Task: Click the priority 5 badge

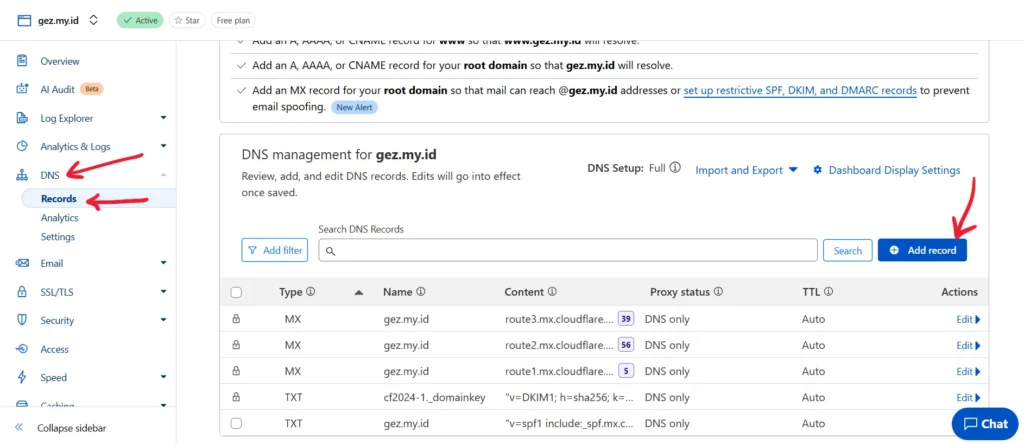Action: [626, 371]
